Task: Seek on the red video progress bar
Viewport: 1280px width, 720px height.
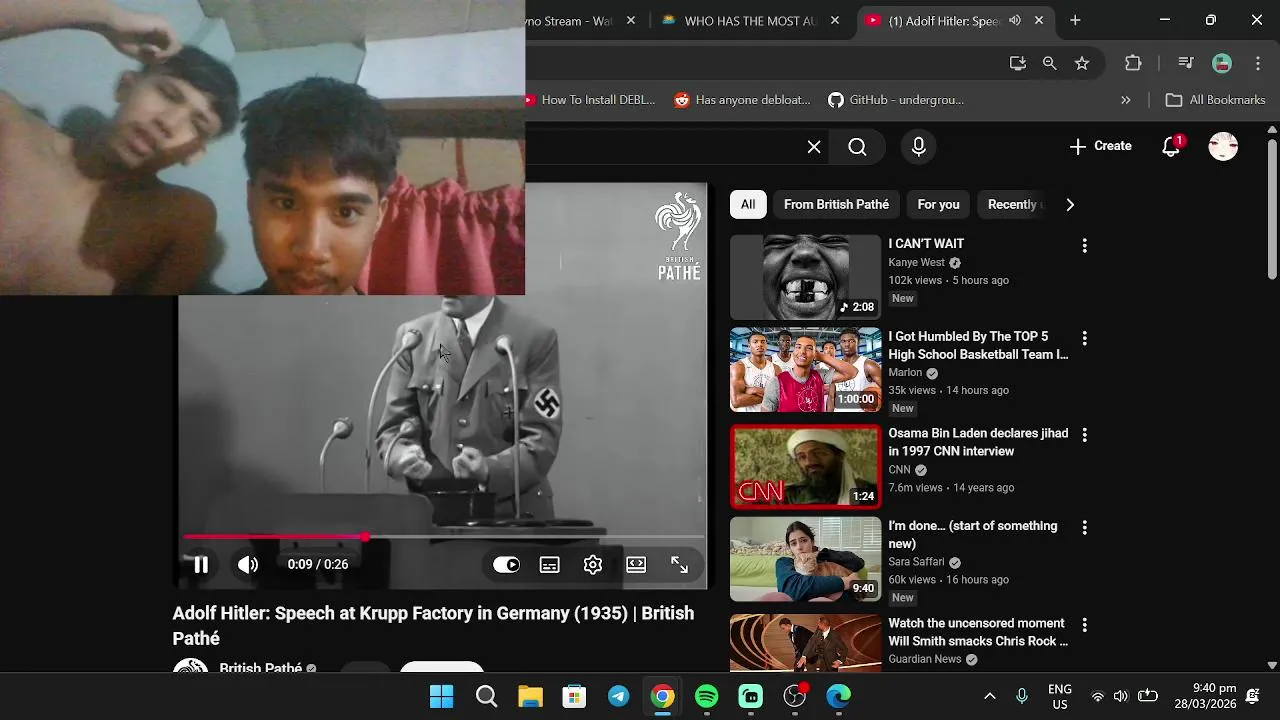Action: point(444,537)
